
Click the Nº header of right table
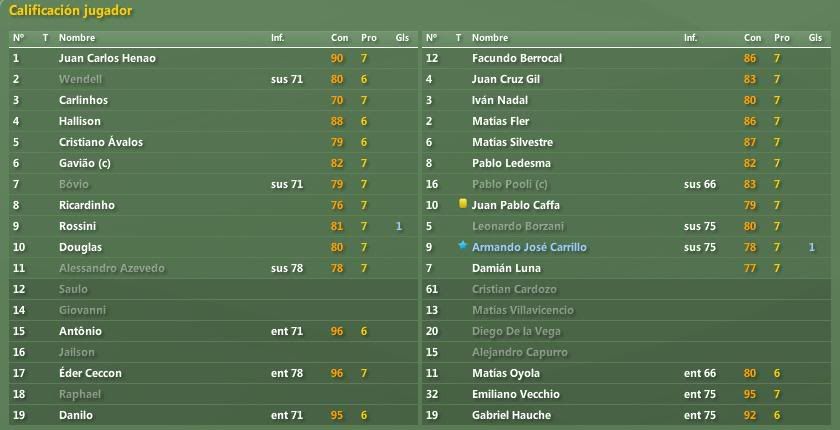pyautogui.click(x=431, y=38)
